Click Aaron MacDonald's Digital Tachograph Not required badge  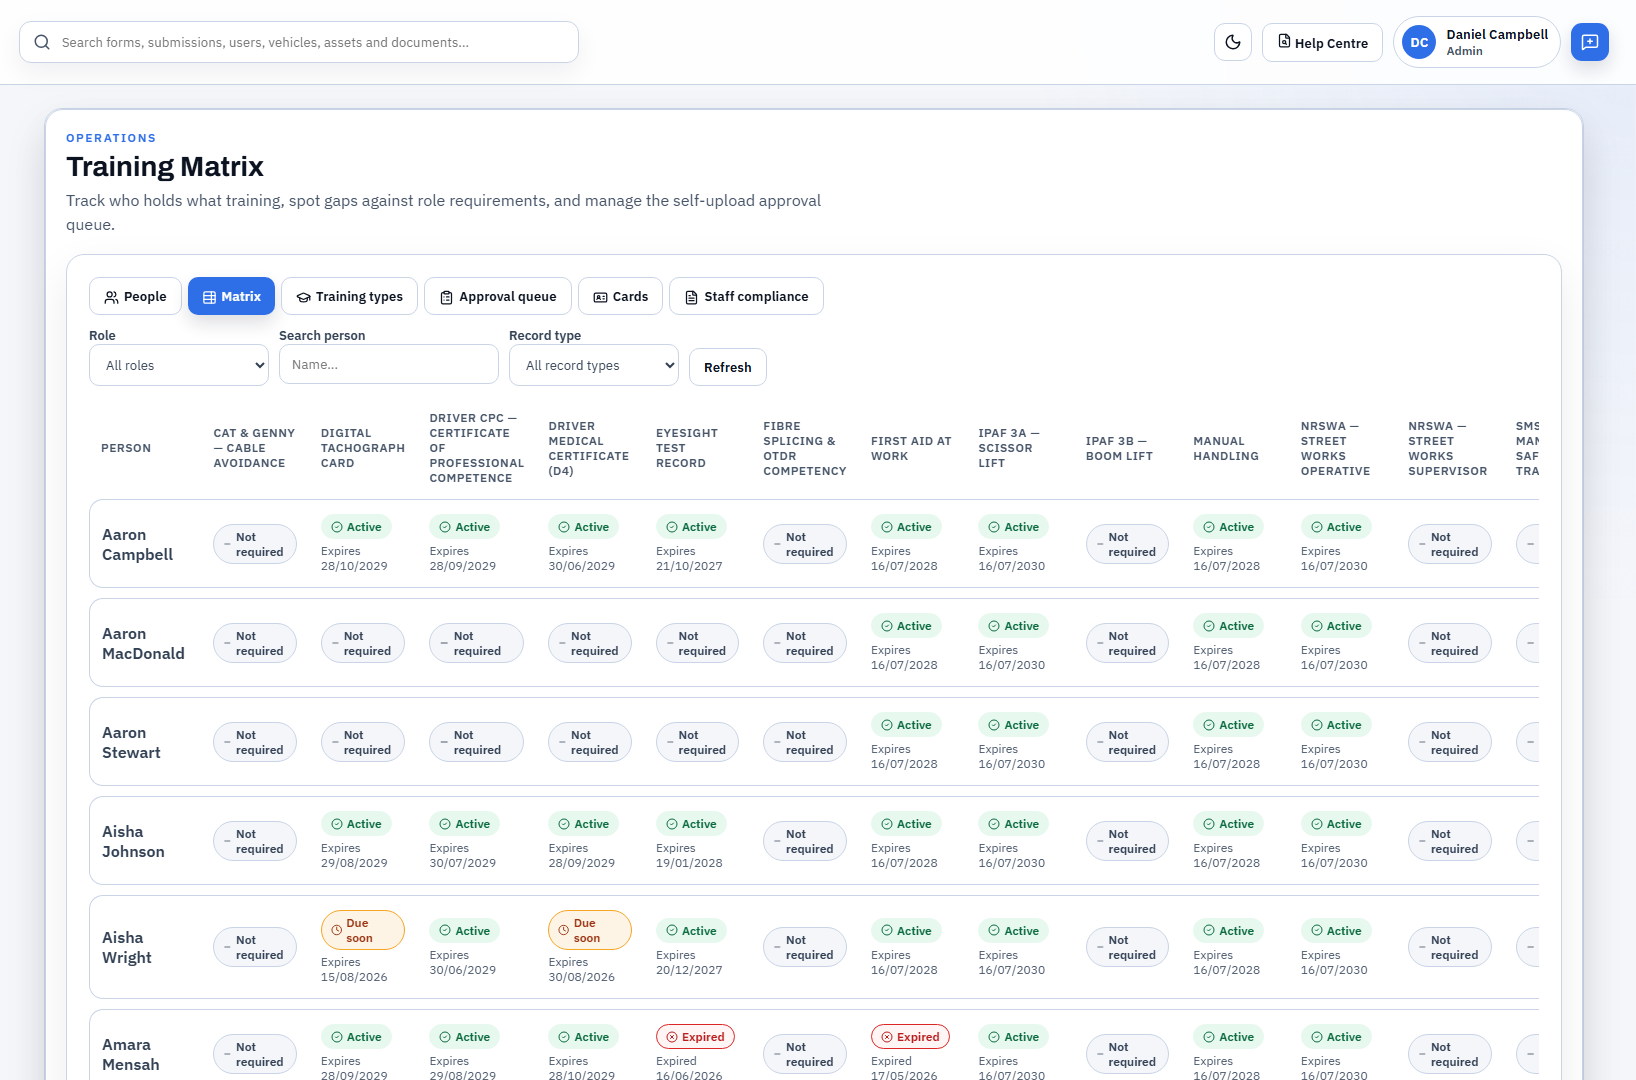pyautogui.click(x=363, y=643)
